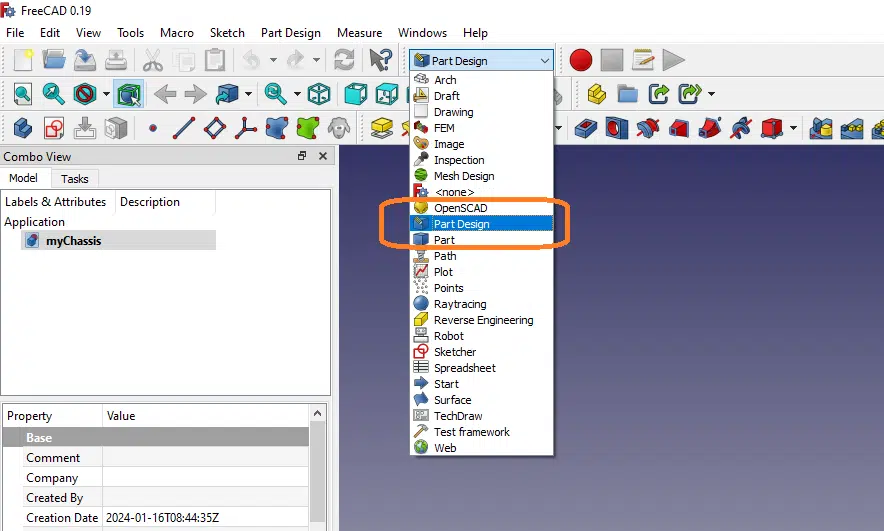Click the Groove tool icon

tap(648, 129)
